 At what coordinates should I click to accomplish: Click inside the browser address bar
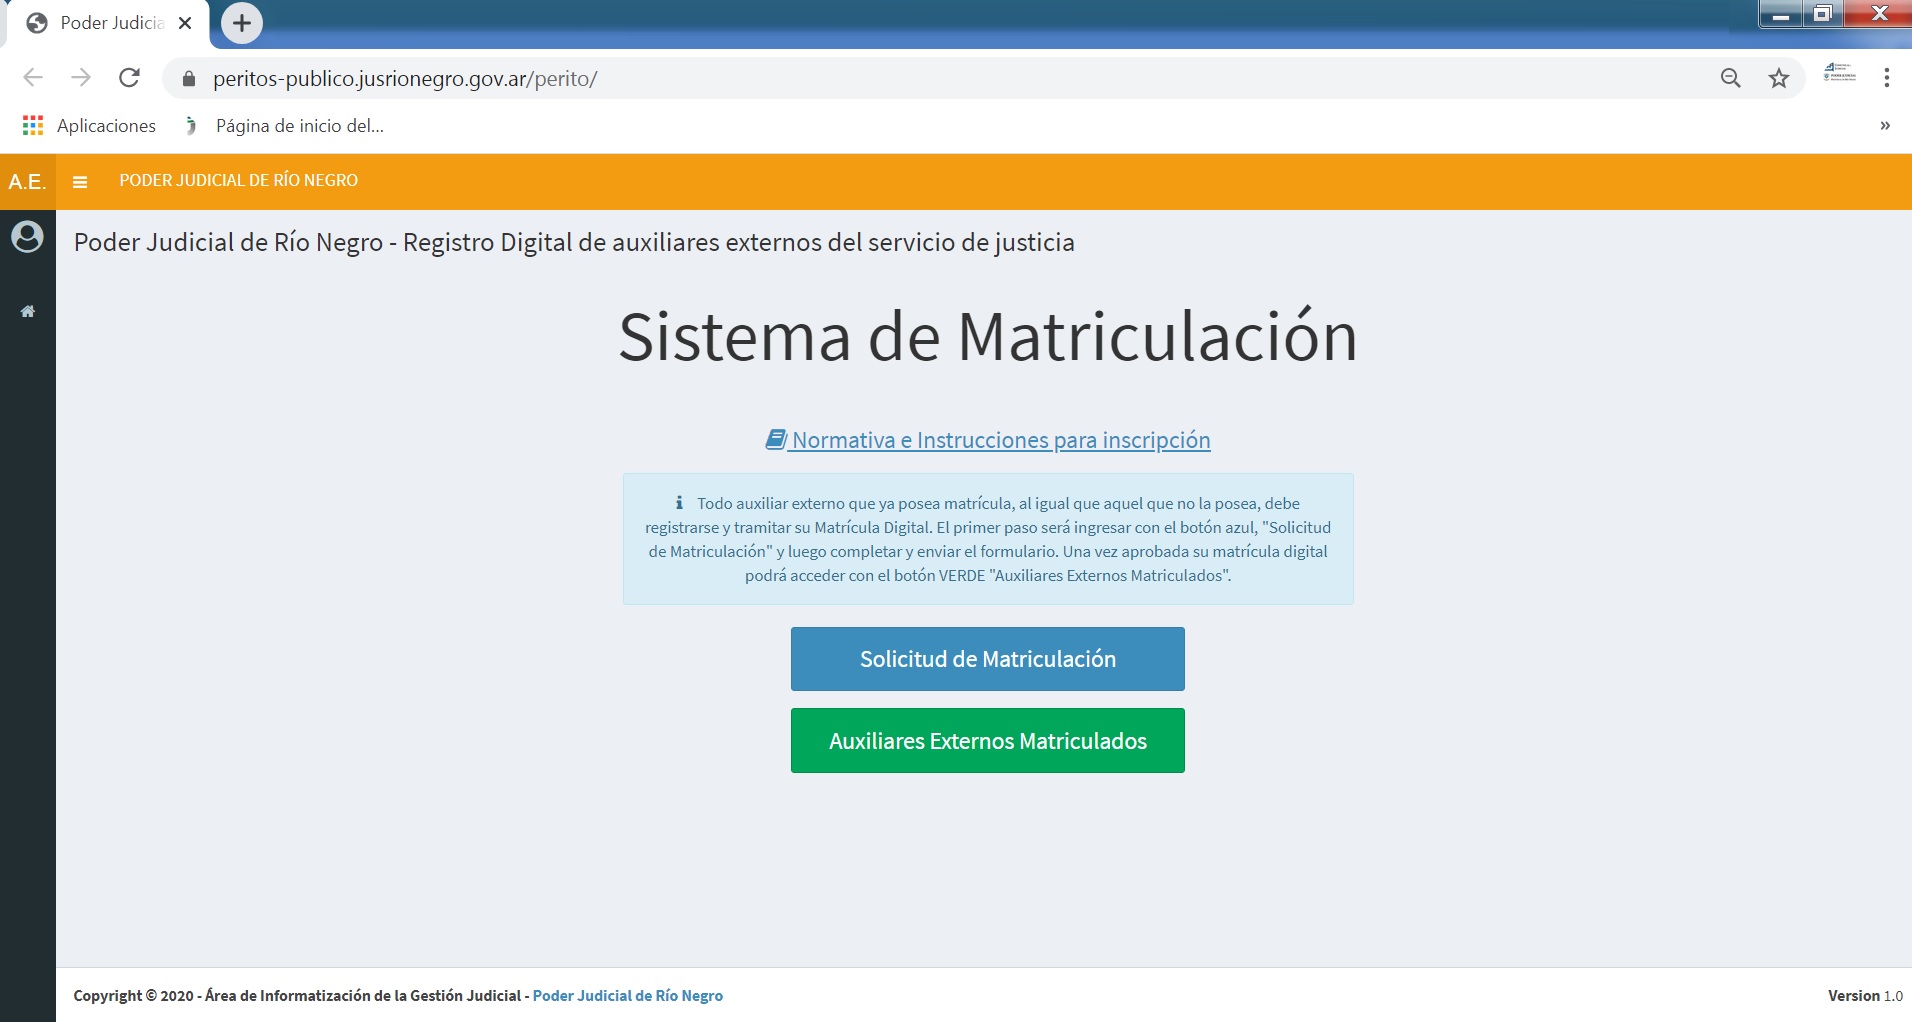700,77
